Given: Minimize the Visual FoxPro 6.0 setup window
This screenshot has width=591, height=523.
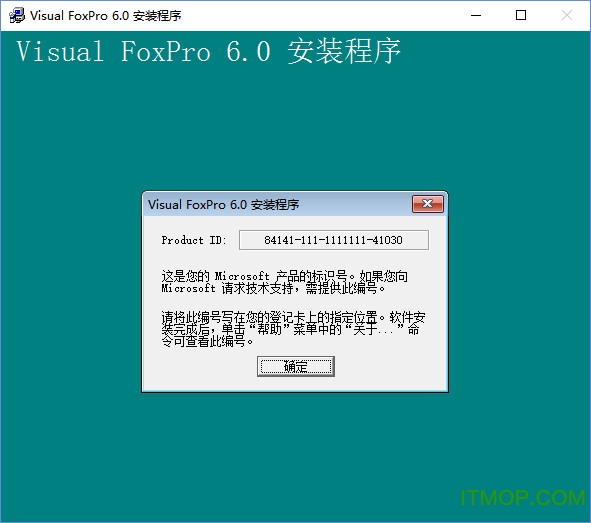Looking at the screenshot, I should [476, 15].
